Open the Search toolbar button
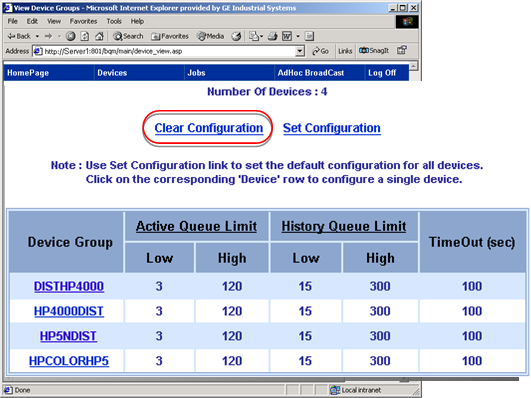531x398 pixels. pos(128,36)
